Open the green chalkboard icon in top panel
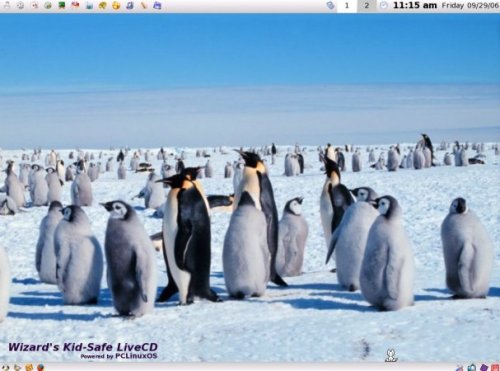500x371 pixels. click(62, 5)
